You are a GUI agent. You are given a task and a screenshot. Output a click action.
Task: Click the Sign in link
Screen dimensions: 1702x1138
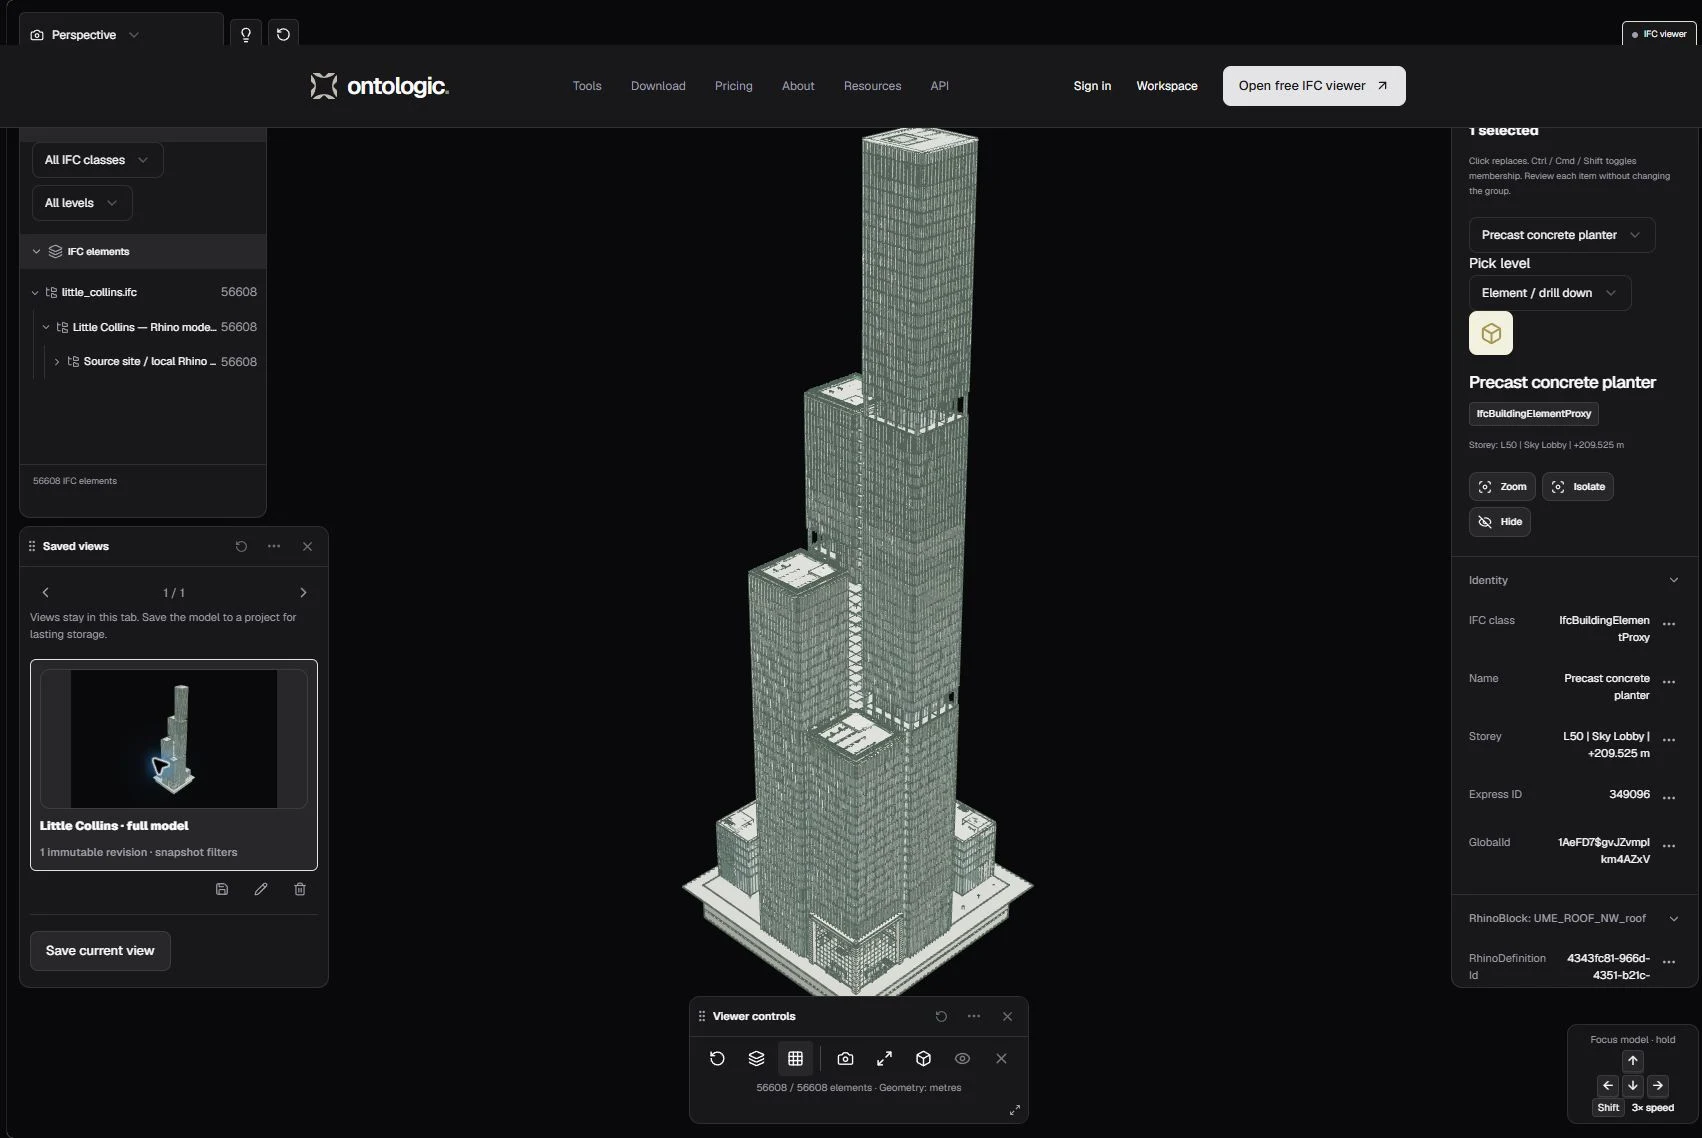1092,86
